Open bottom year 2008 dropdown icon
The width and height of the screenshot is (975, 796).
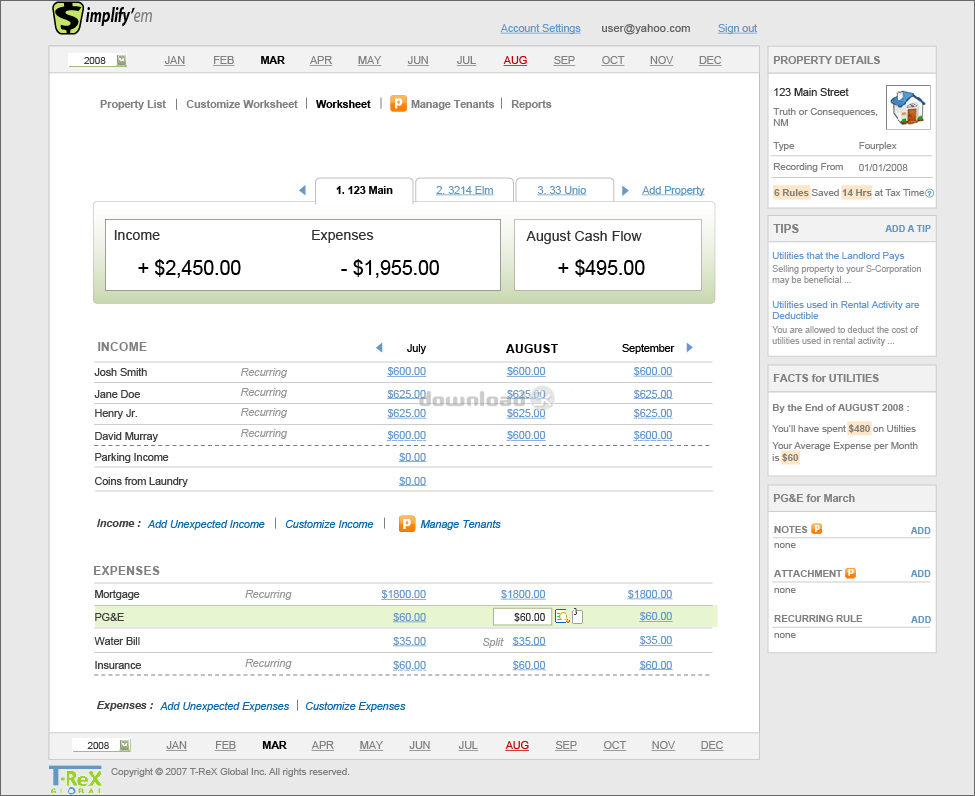[x=125, y=745]
